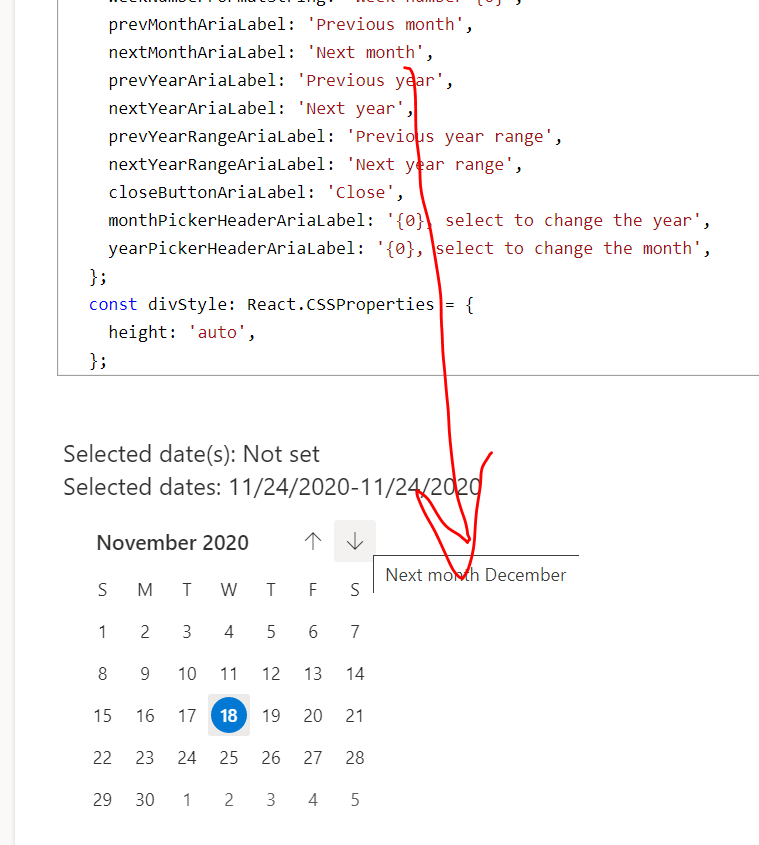Screen dimensions: 759x845
Task: Select the highlighted date 18
Action: 229,716
